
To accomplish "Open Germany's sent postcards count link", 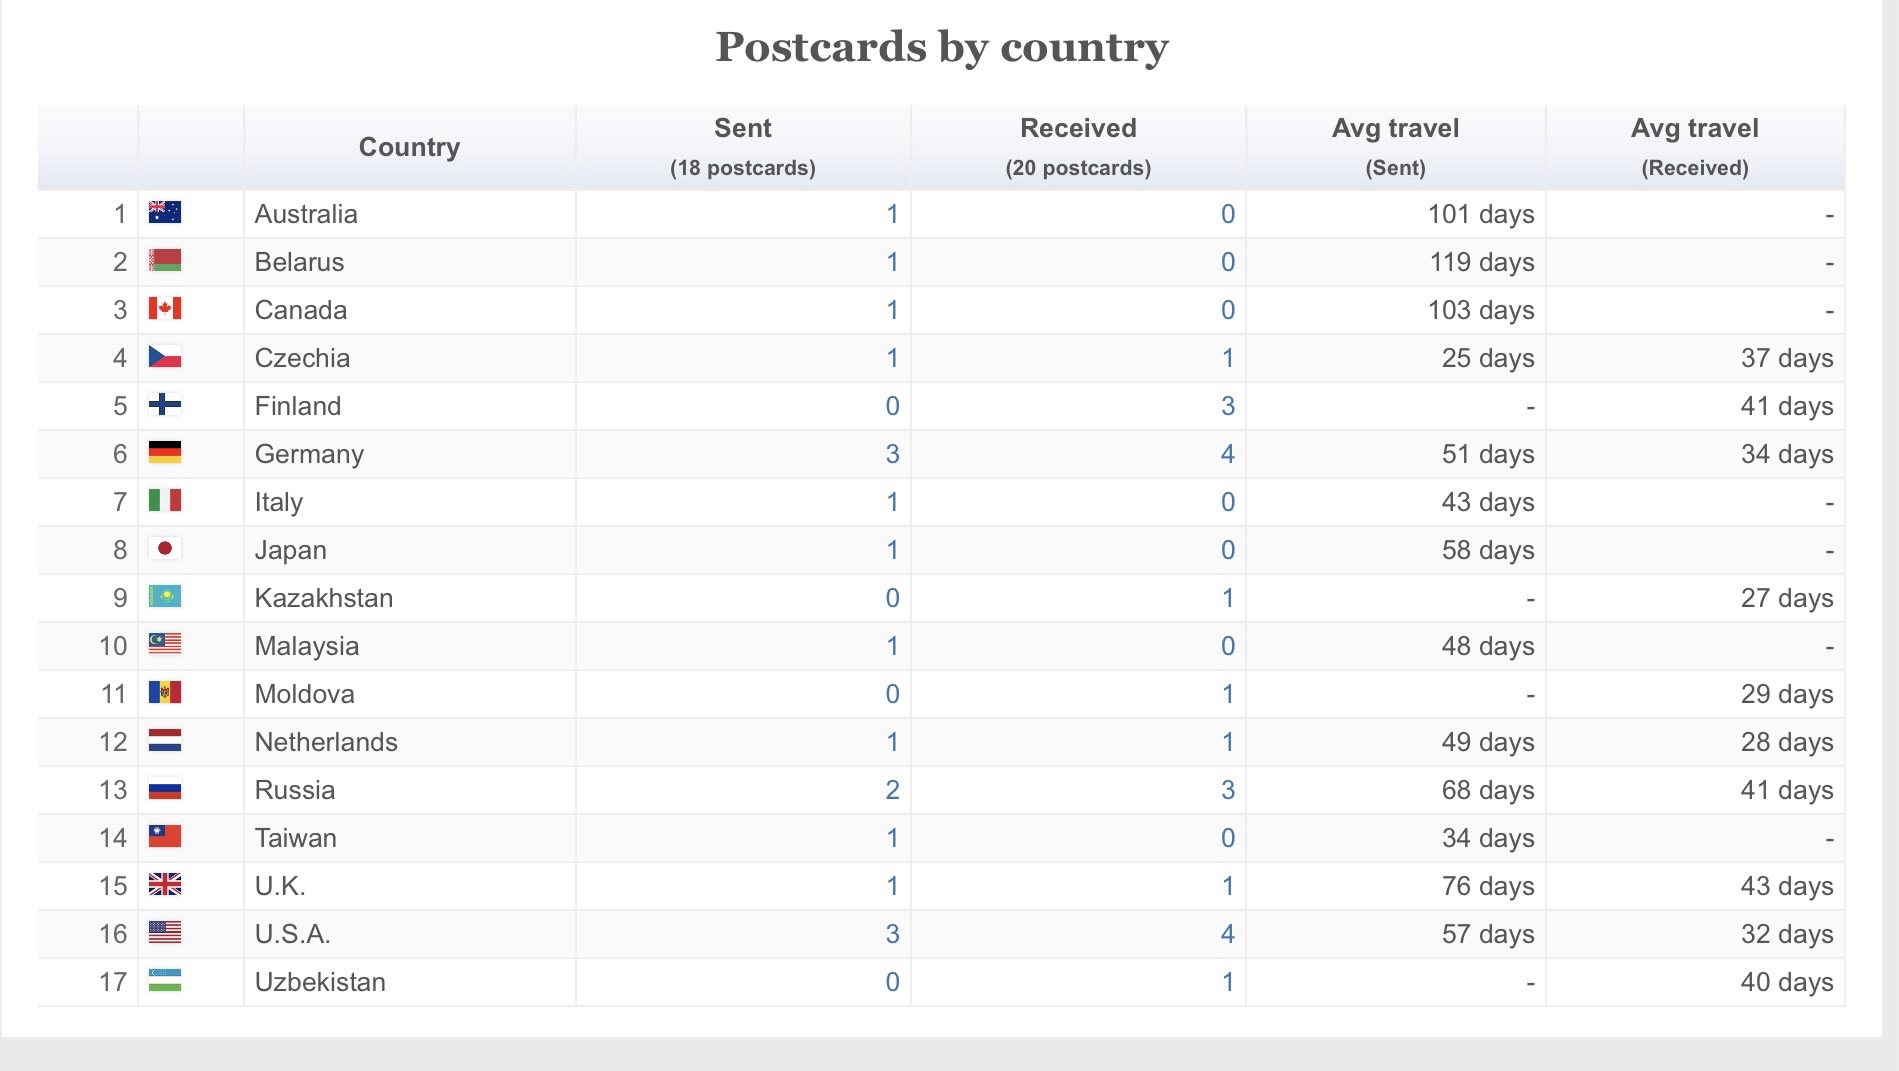I will (892, 454).
